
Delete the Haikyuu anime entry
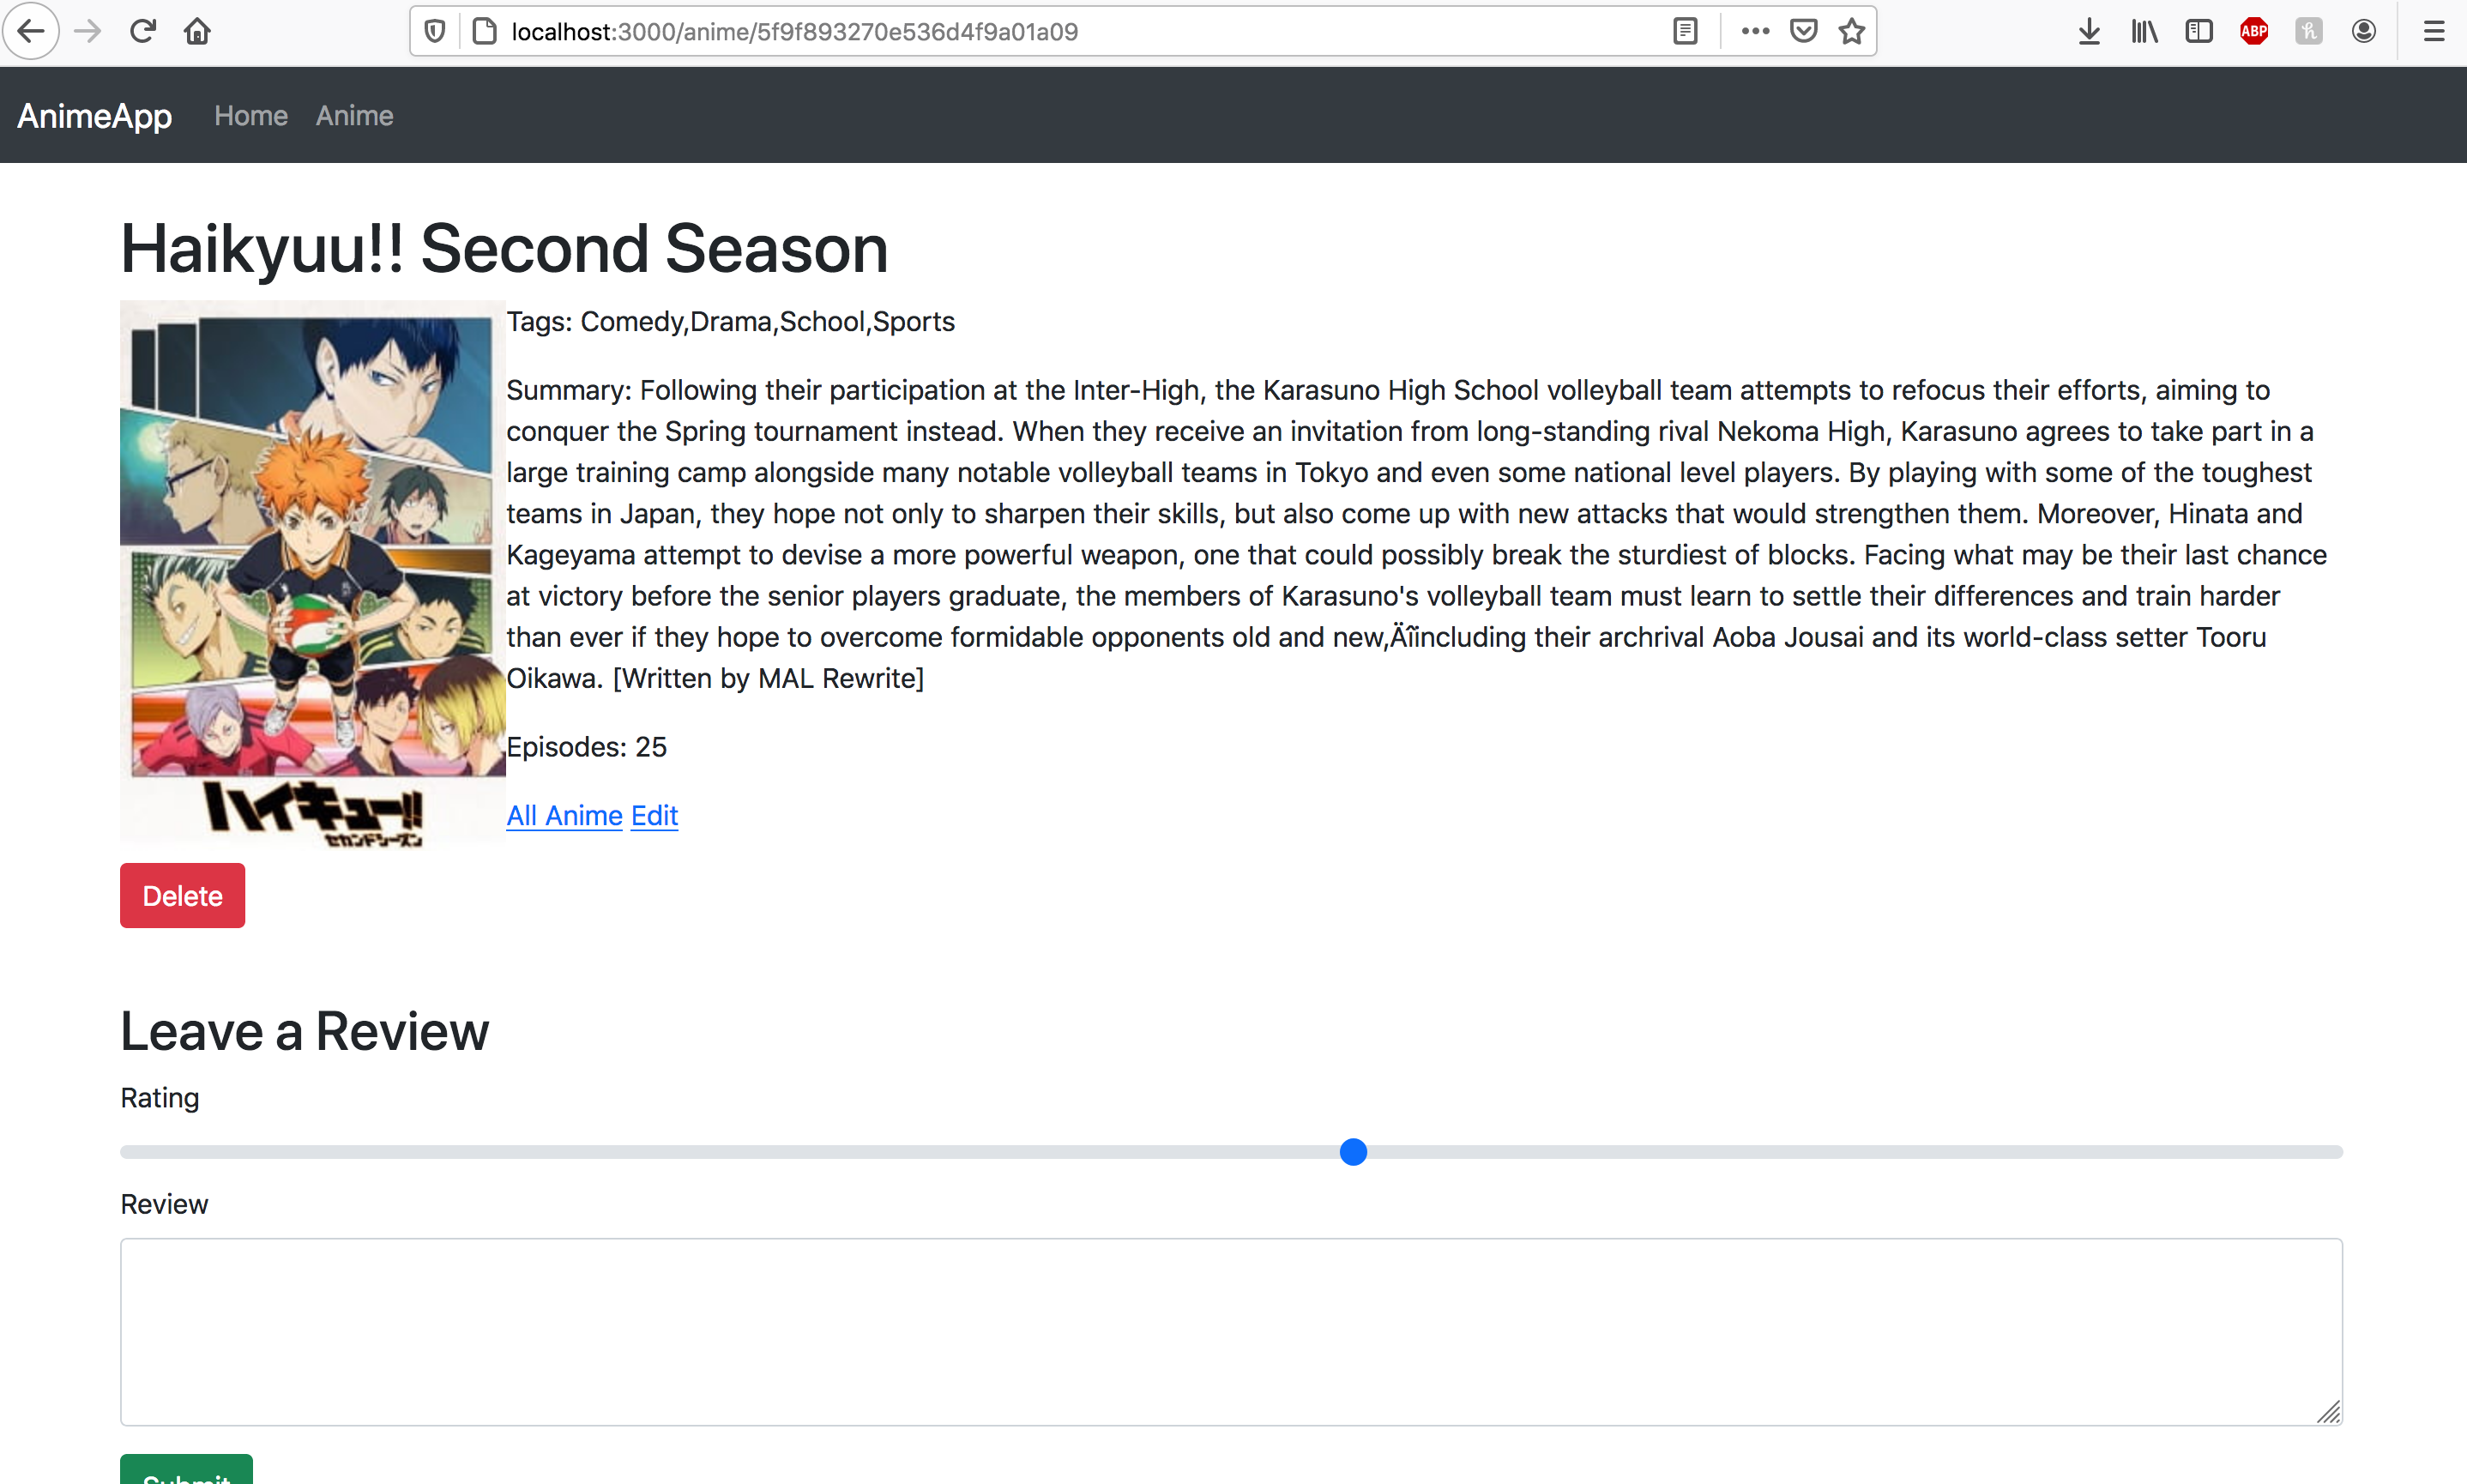coord(182,895)
